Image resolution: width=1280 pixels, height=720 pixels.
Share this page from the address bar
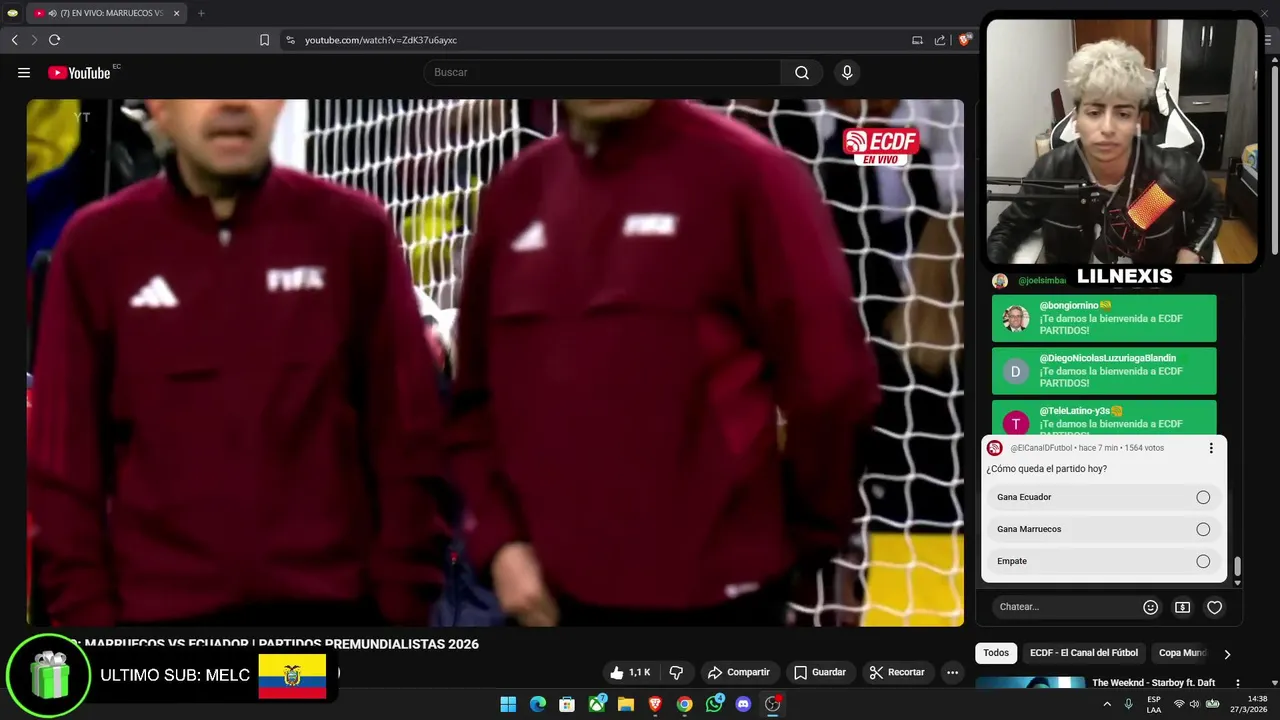940,40
